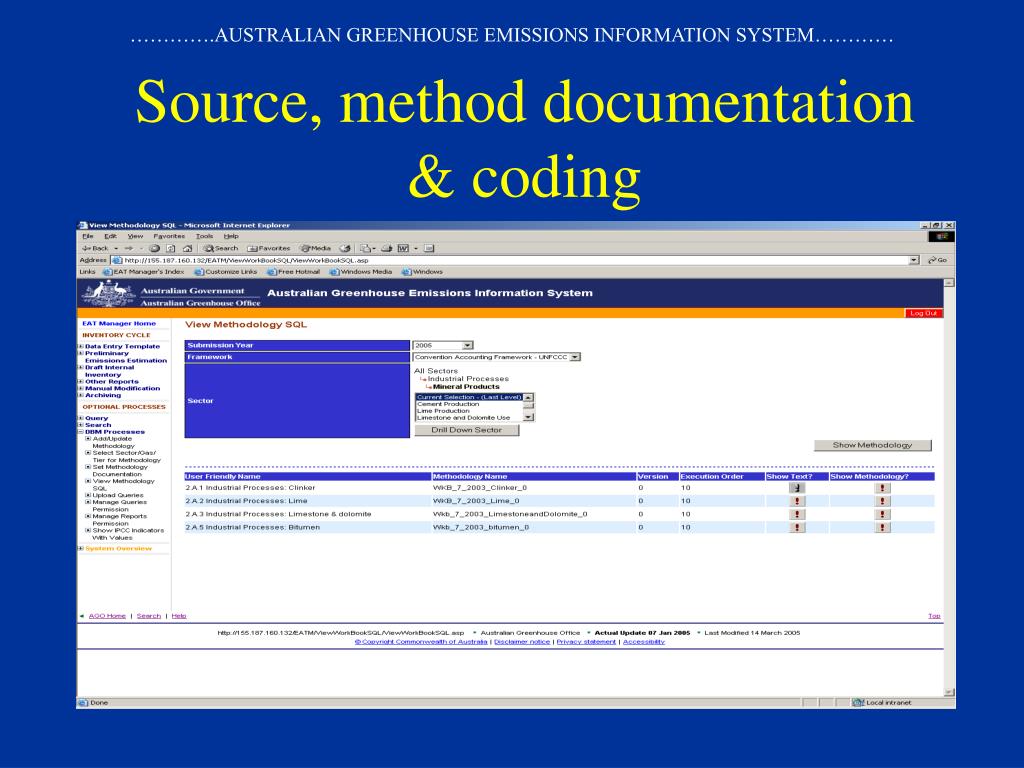
Task: Click the browser address URL field
Action: [510, 261]
